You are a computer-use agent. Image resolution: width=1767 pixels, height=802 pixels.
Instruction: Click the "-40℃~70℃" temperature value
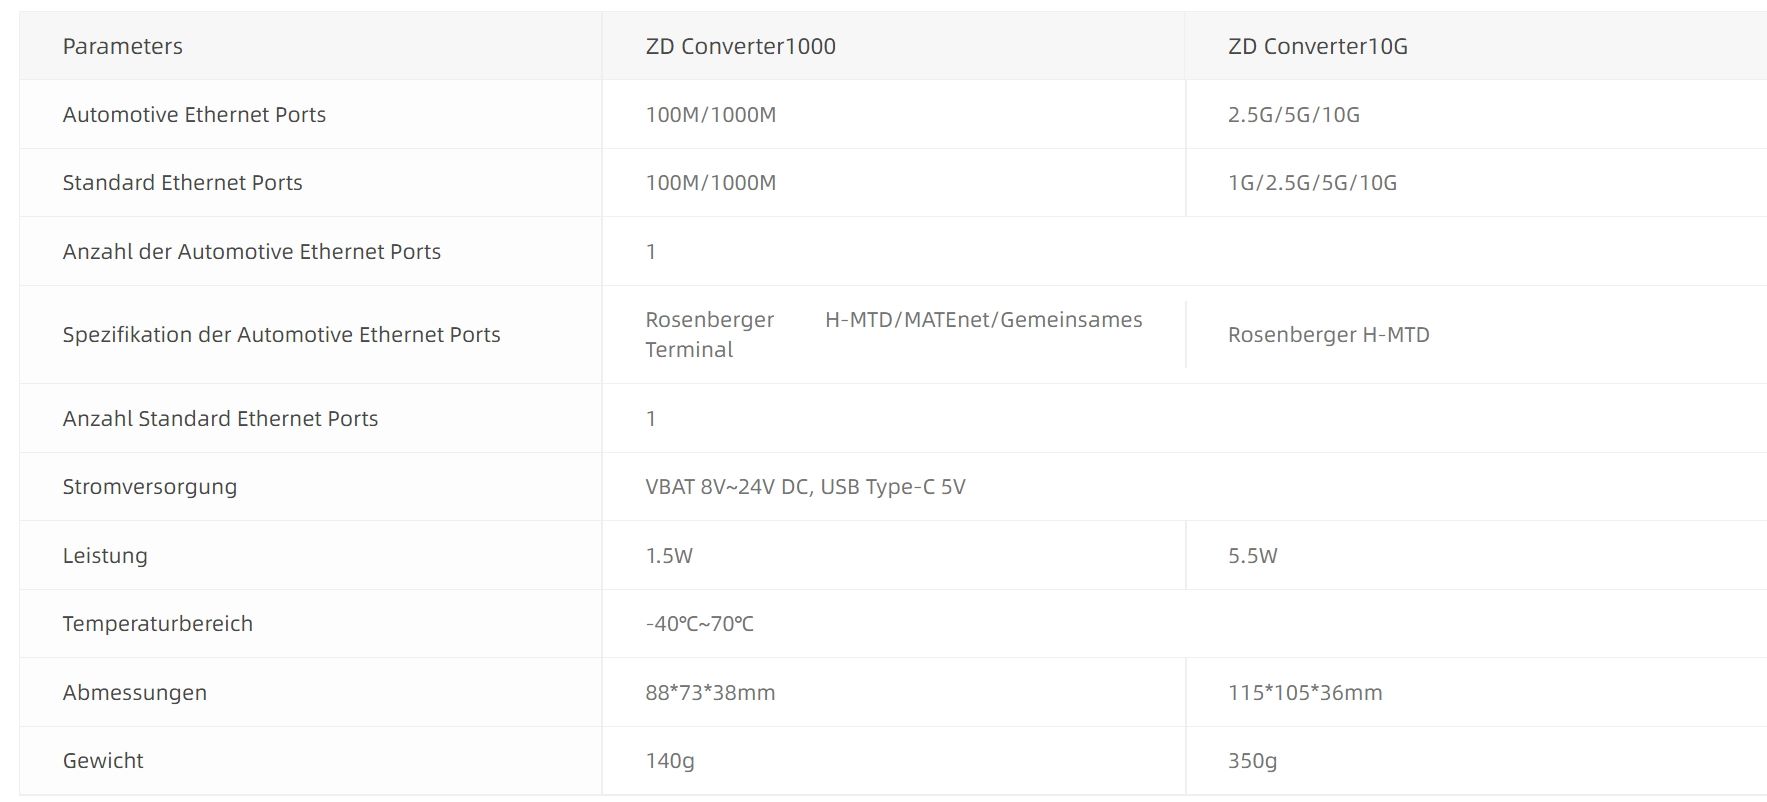699,624
